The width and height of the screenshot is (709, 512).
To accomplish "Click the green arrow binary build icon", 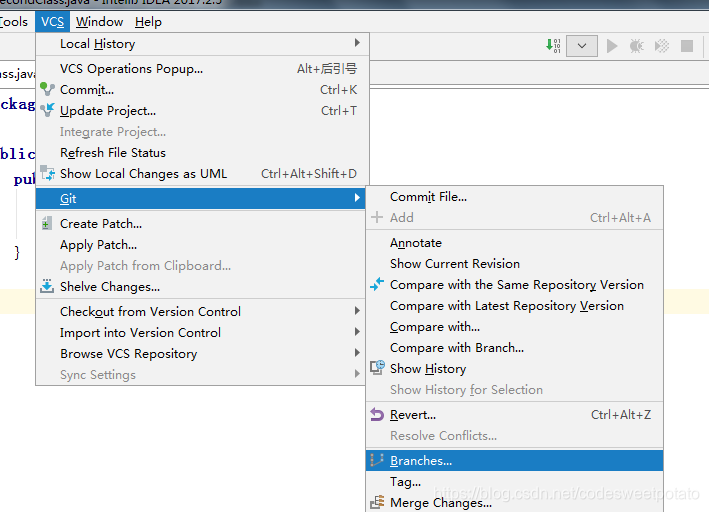I will pos(553,46).
